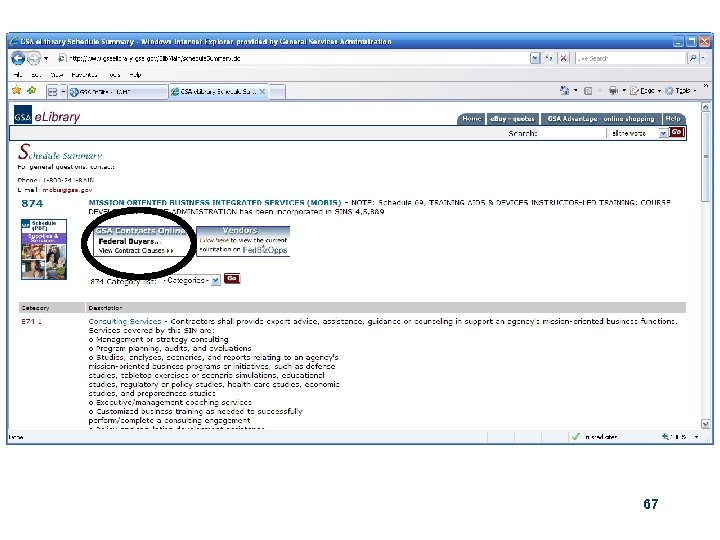Open the Edit menu
This screenshot has height=540, width=720.
(x=36, y=74)
